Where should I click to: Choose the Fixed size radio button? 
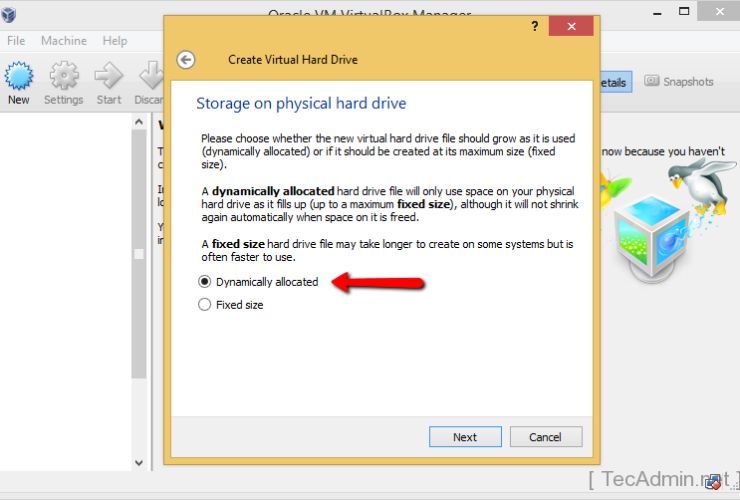pyautogui.click(x=206, y=305)
